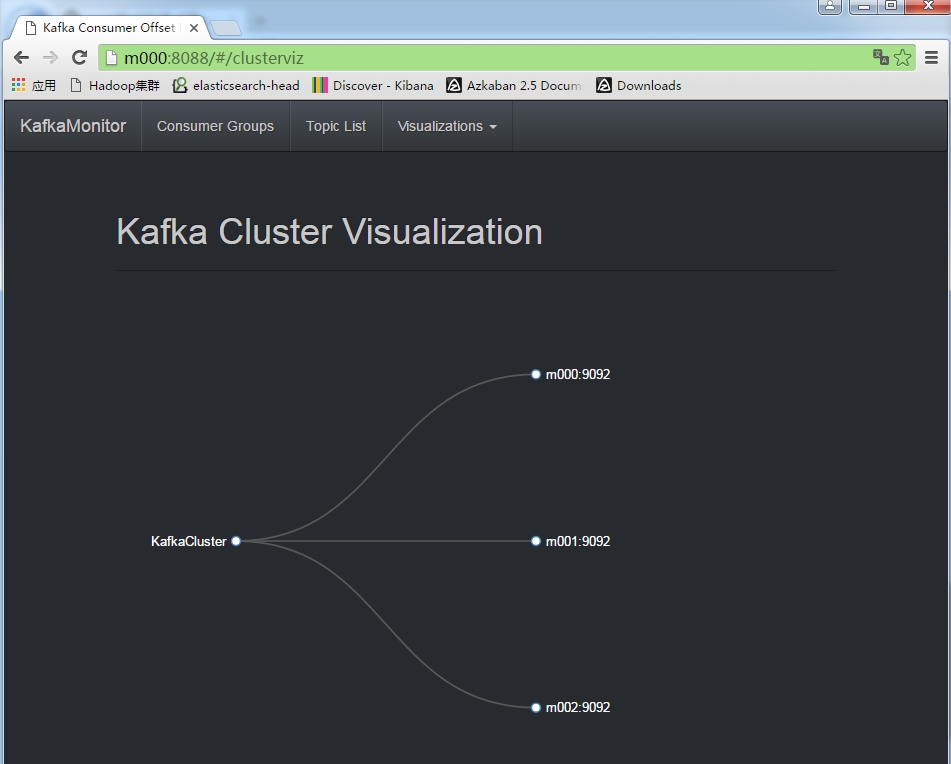Click the m000:9092 broker node circle
The image size is (951, 764).
click(x=536, y=374)
